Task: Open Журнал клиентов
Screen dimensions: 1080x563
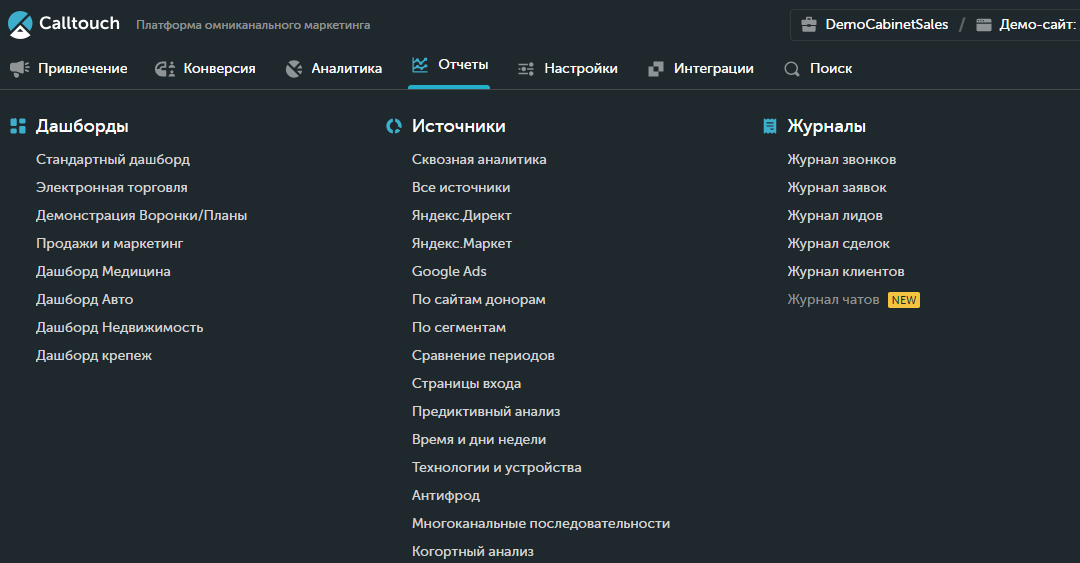Action: 846,272
